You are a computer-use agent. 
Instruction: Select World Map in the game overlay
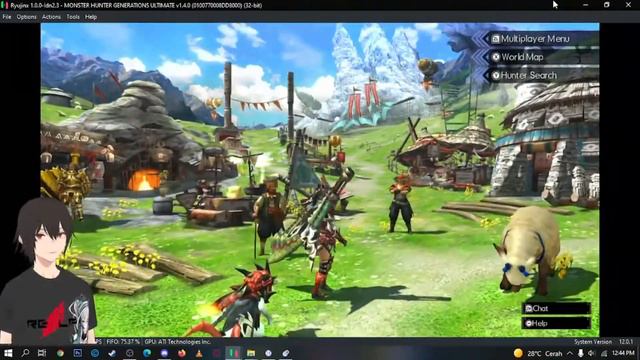pyautogui.click(x=540, y=57)
